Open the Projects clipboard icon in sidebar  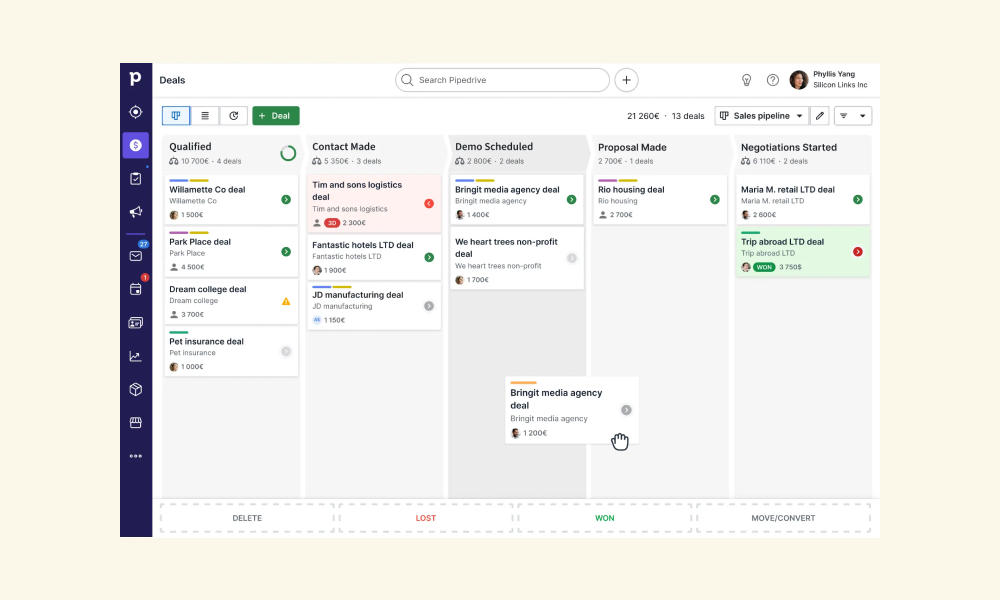(x=135, y=179)
